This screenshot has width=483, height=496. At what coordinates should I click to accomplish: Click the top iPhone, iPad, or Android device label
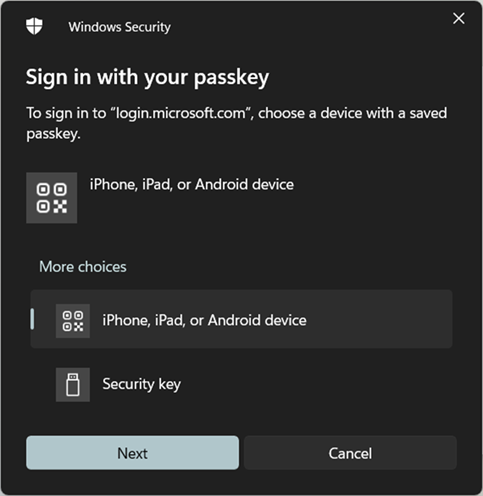click(192, 184)
